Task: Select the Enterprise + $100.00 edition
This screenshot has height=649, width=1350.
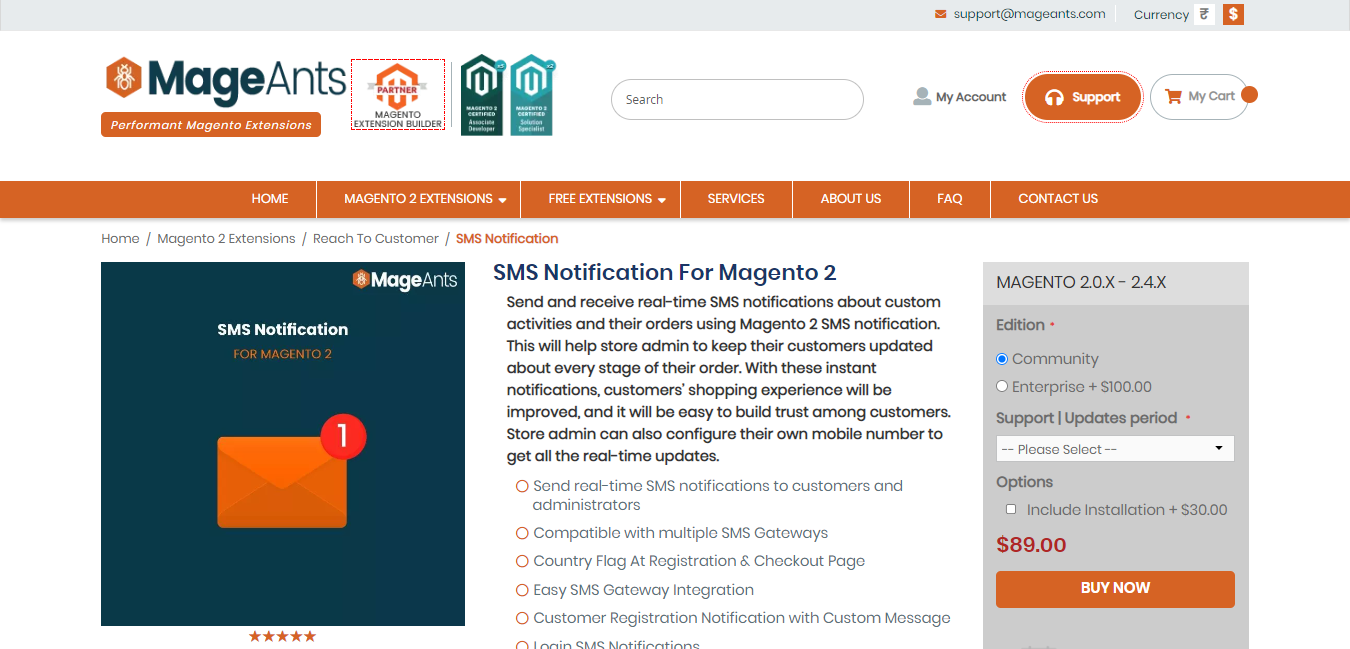Action: point(1002,386)
